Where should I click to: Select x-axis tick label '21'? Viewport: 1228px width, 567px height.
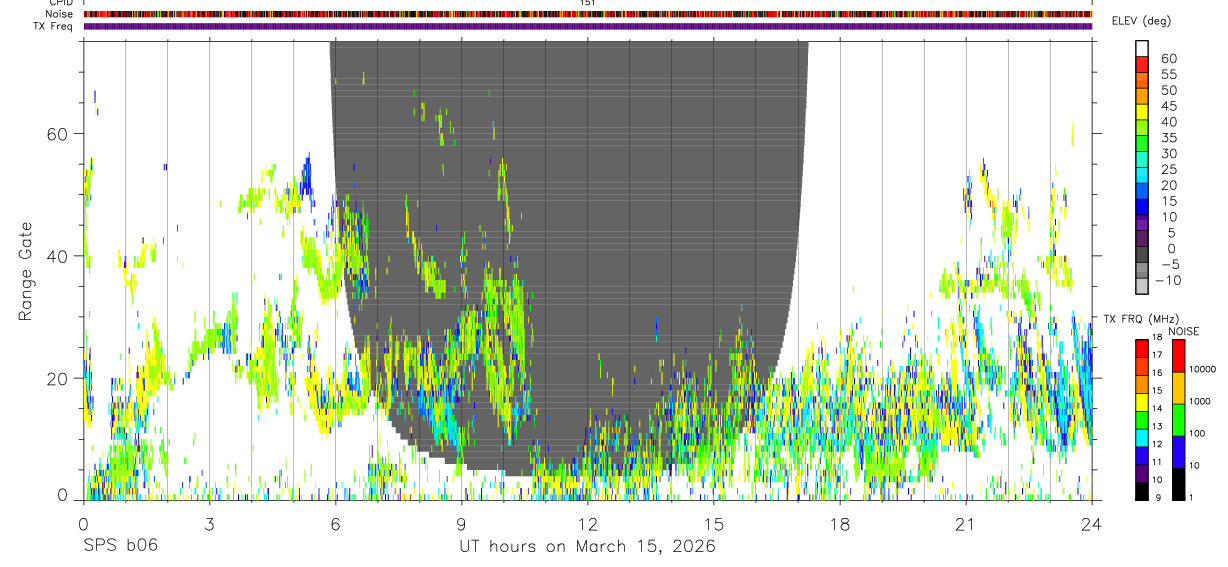tap(966, 525)
